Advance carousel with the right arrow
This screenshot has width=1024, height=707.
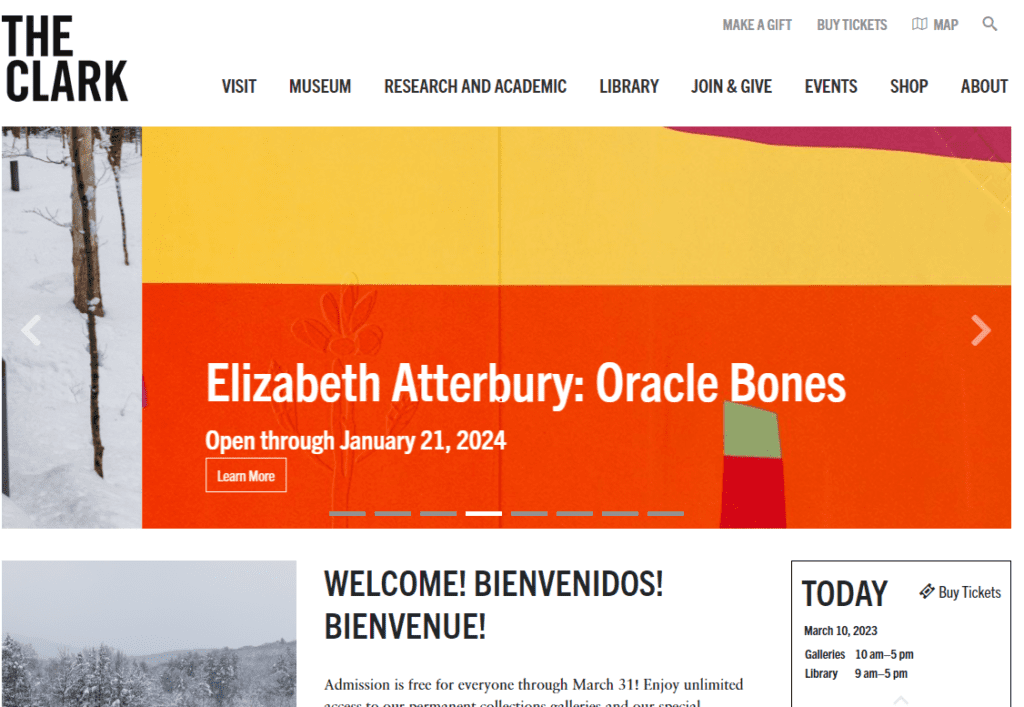coord(980,330)
